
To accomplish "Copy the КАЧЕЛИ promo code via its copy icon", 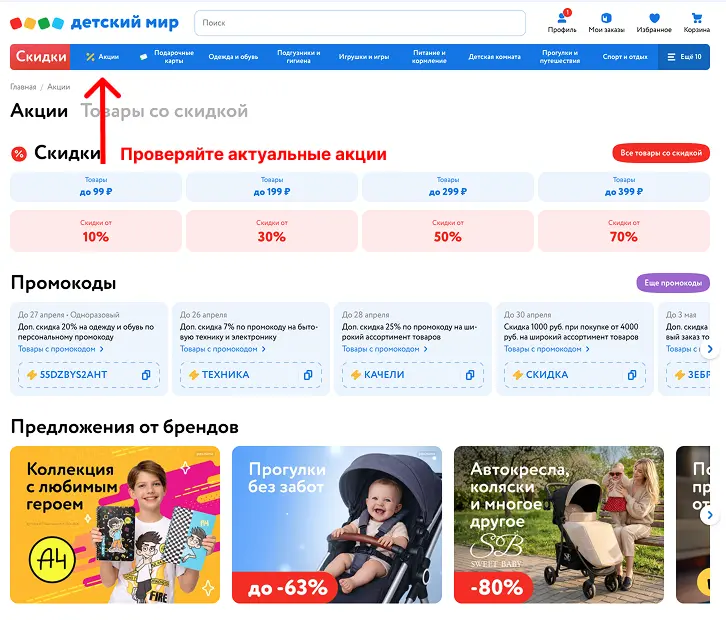I will [470, 375].
